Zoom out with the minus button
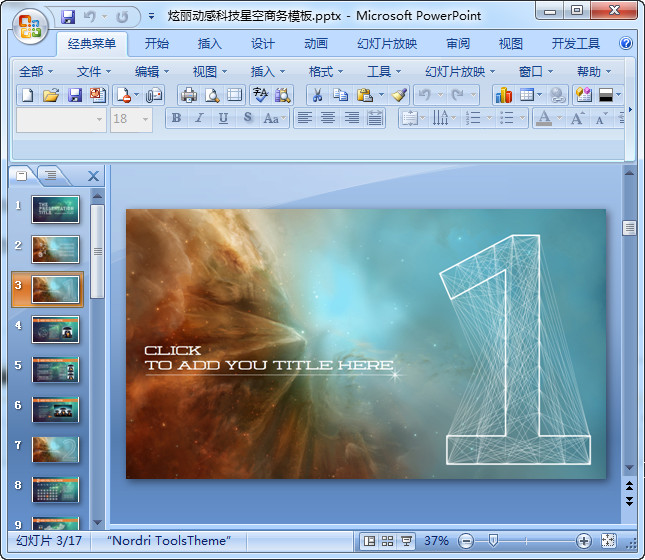This screenshot has width=645, height=560. tap(466, 541)
